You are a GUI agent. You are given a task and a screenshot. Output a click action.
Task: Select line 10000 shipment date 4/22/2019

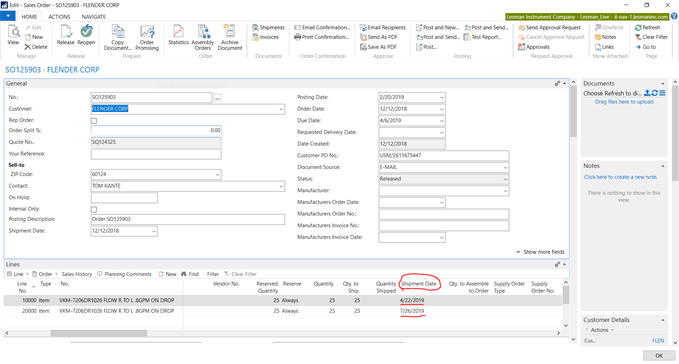point(412,300)
